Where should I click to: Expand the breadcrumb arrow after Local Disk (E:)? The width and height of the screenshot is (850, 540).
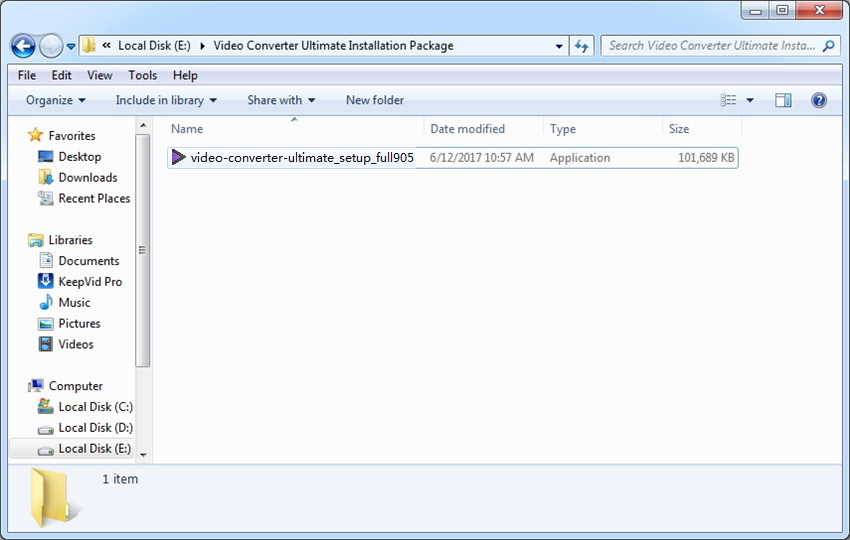click(x=202, y=46)
